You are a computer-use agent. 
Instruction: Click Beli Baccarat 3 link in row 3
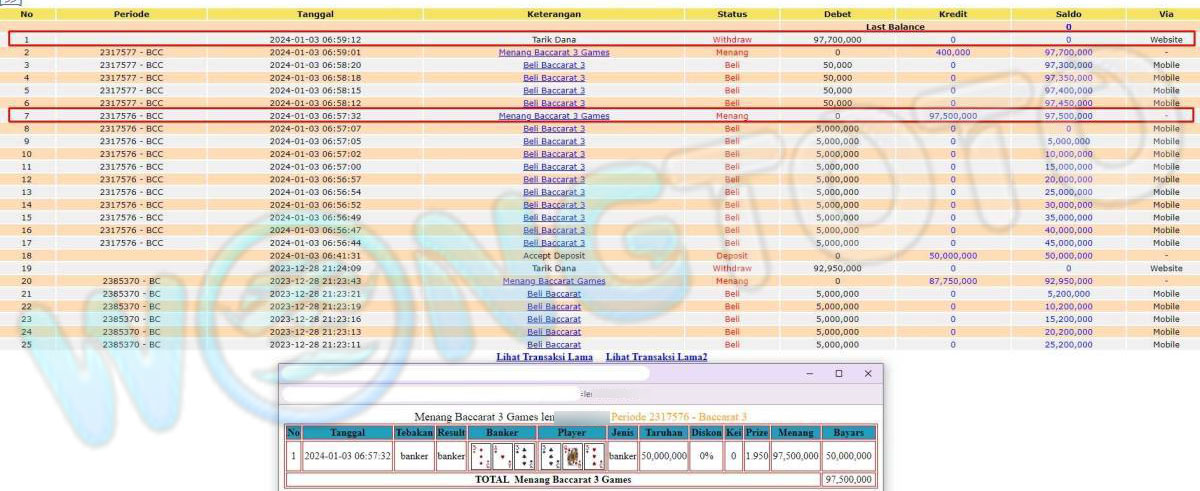point(554,65)
